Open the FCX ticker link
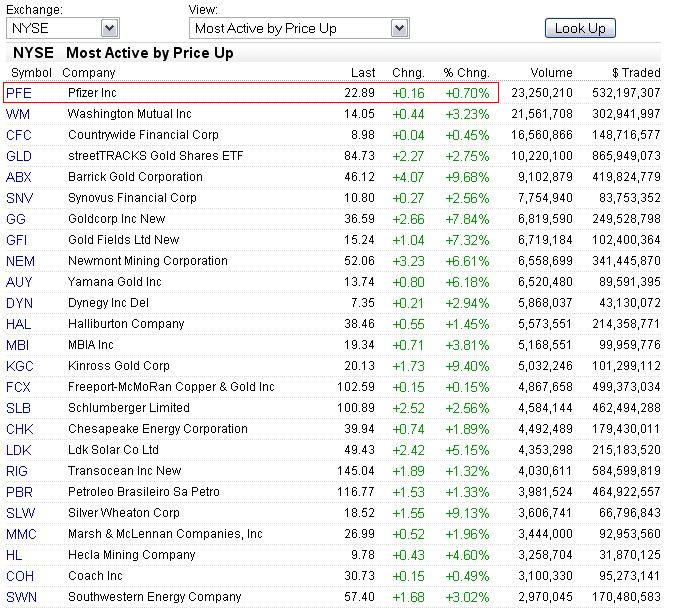The height and width of the screenshot is (612, 673). click(19, 387)
